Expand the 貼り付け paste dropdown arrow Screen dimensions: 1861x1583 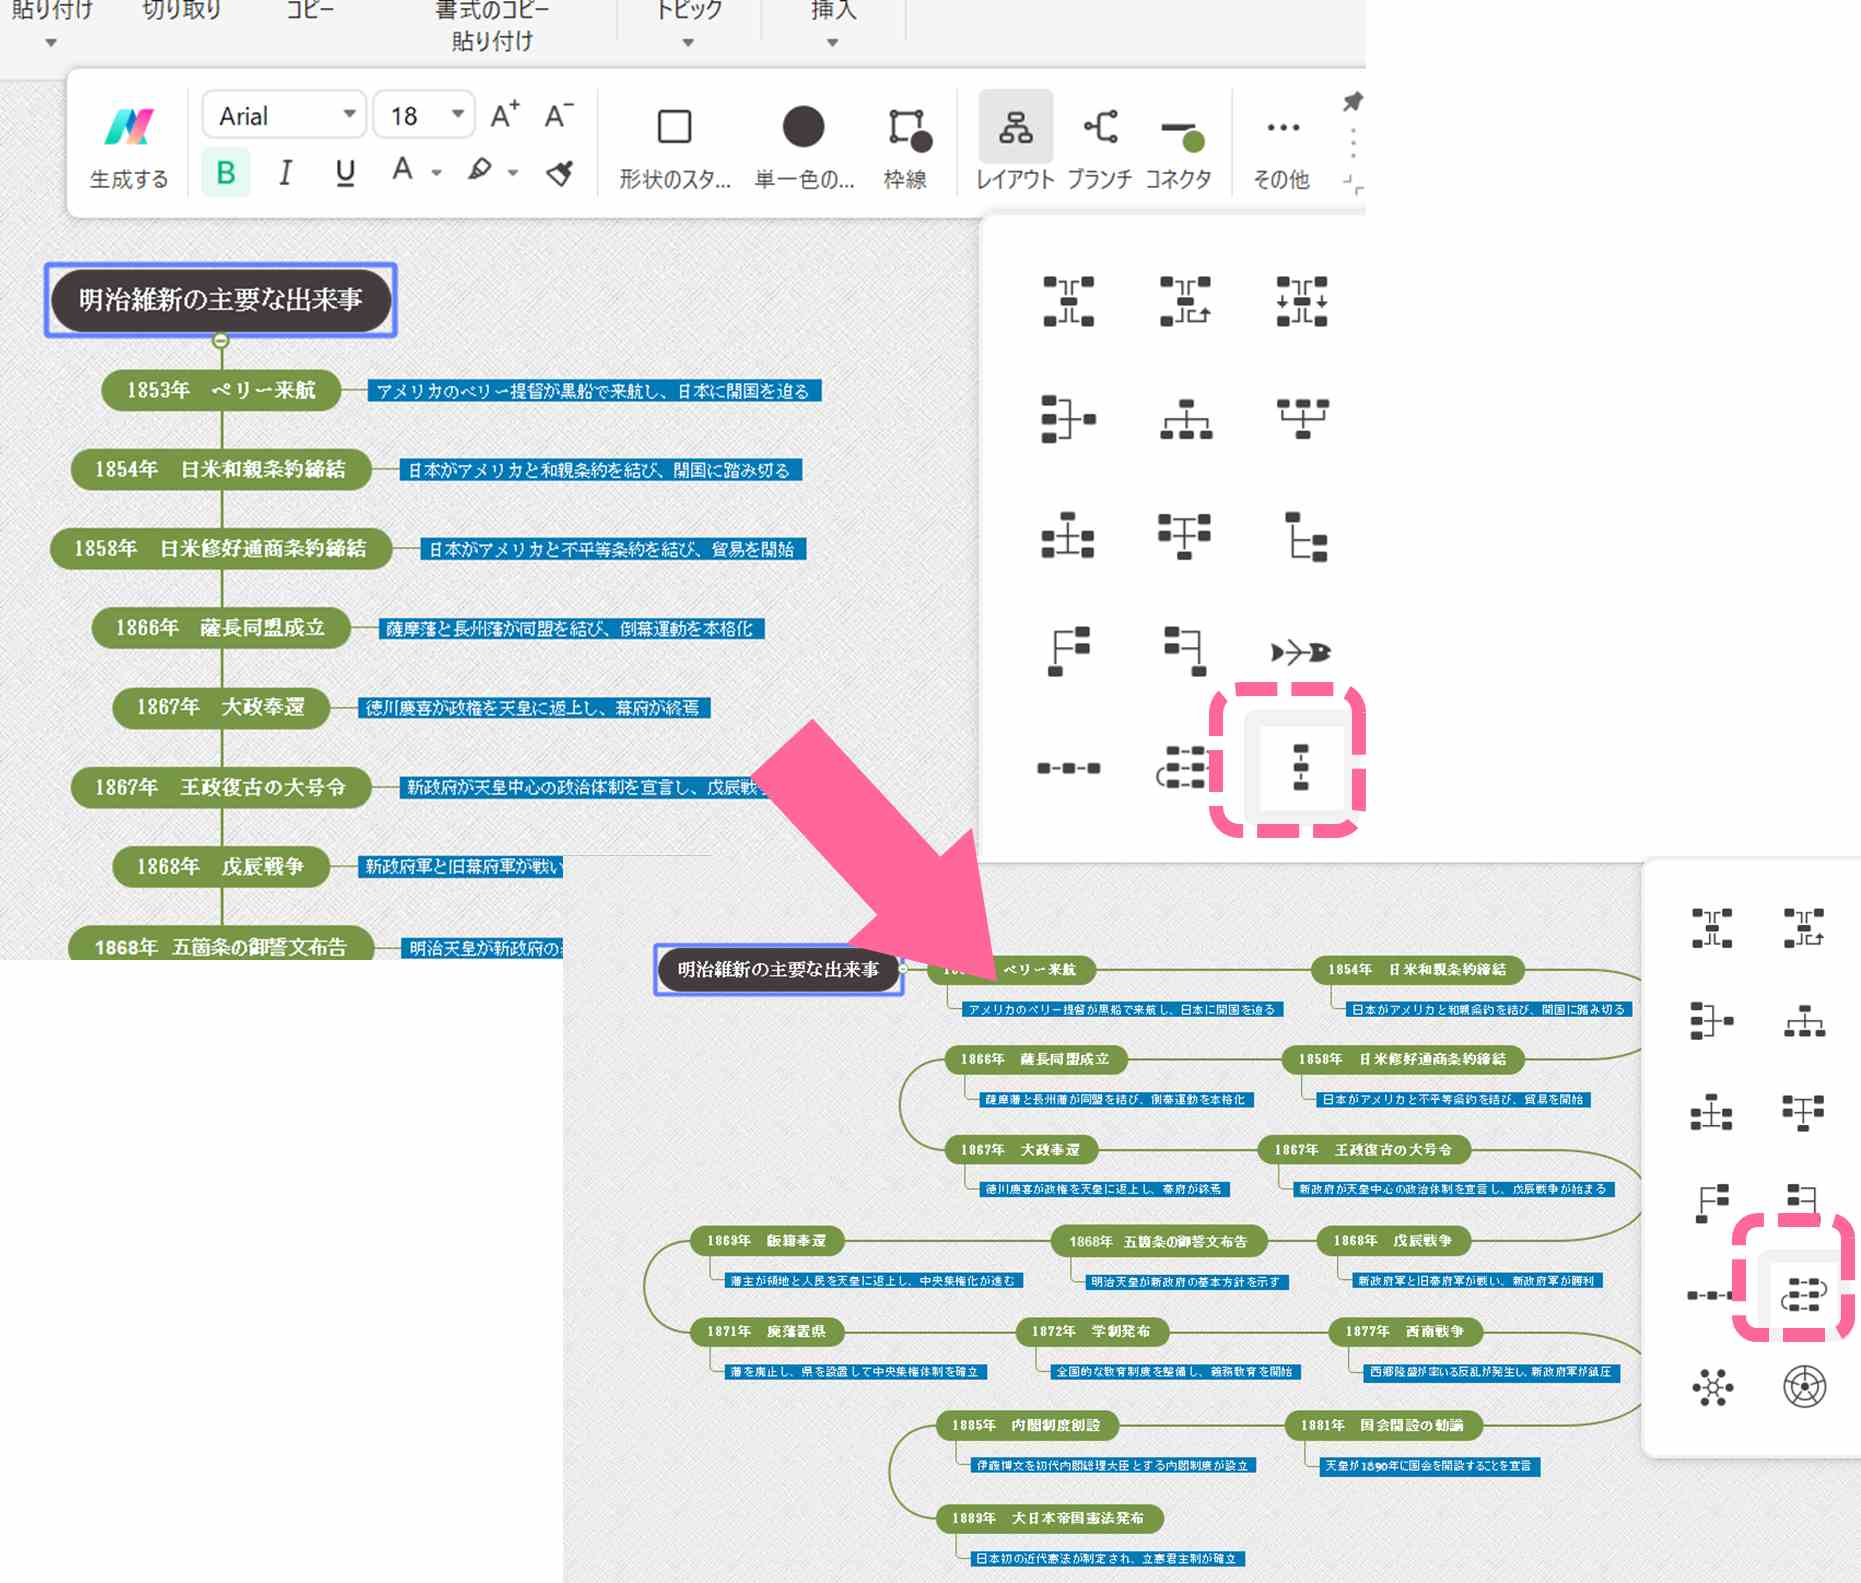pyautogui.click(x=51, y=43)
